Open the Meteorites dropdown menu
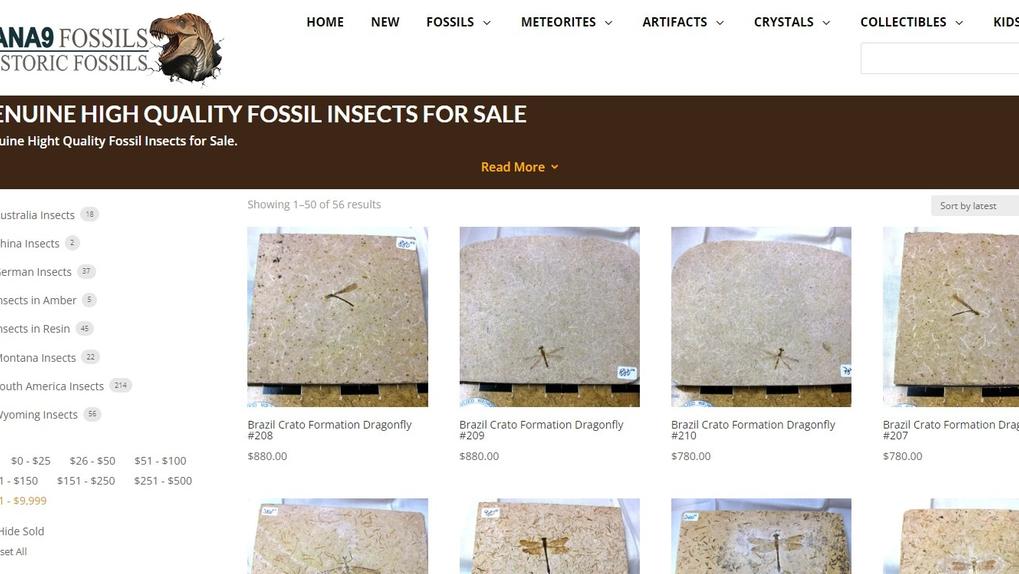The width and height of the screenshot is (1019, 574). tap(566, 22)
